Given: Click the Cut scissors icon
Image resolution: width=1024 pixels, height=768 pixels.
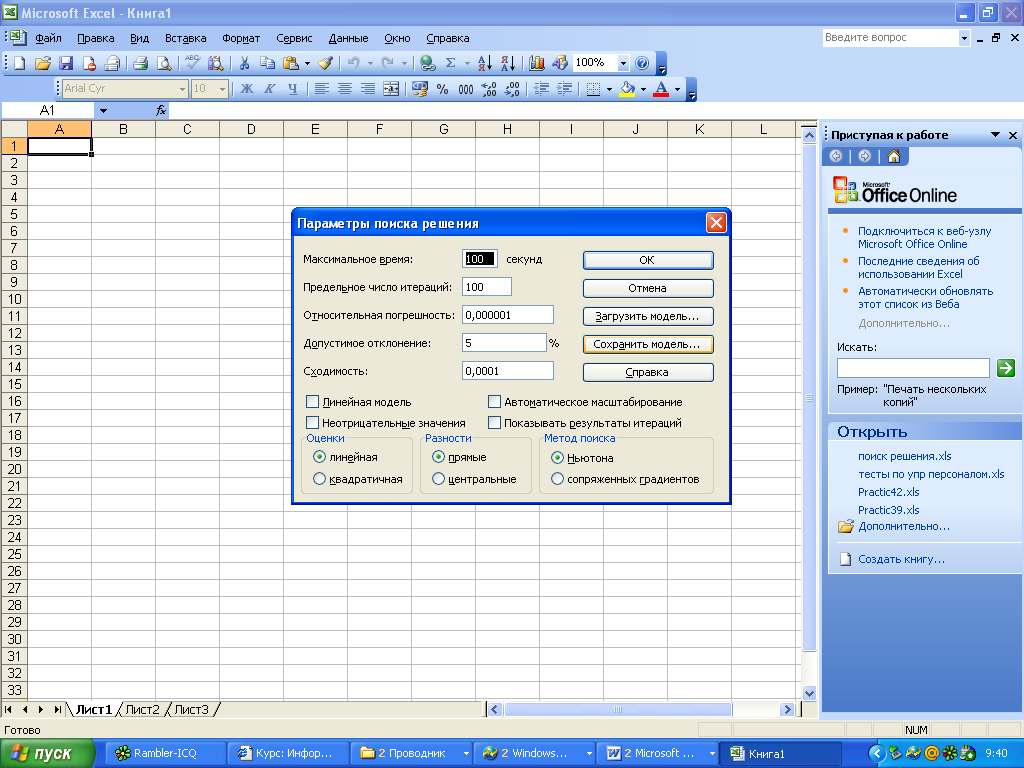Looking at the screenshot, I should 244,63.
